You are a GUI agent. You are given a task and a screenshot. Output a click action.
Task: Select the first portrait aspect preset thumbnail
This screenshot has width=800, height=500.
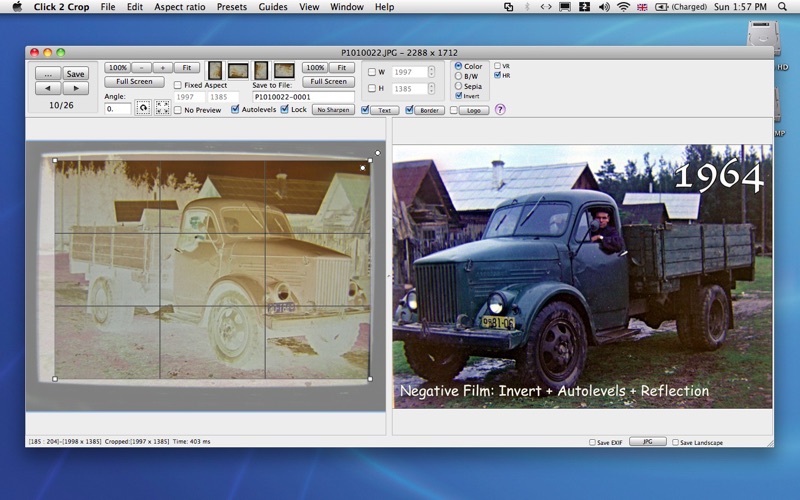coord(215,70)
